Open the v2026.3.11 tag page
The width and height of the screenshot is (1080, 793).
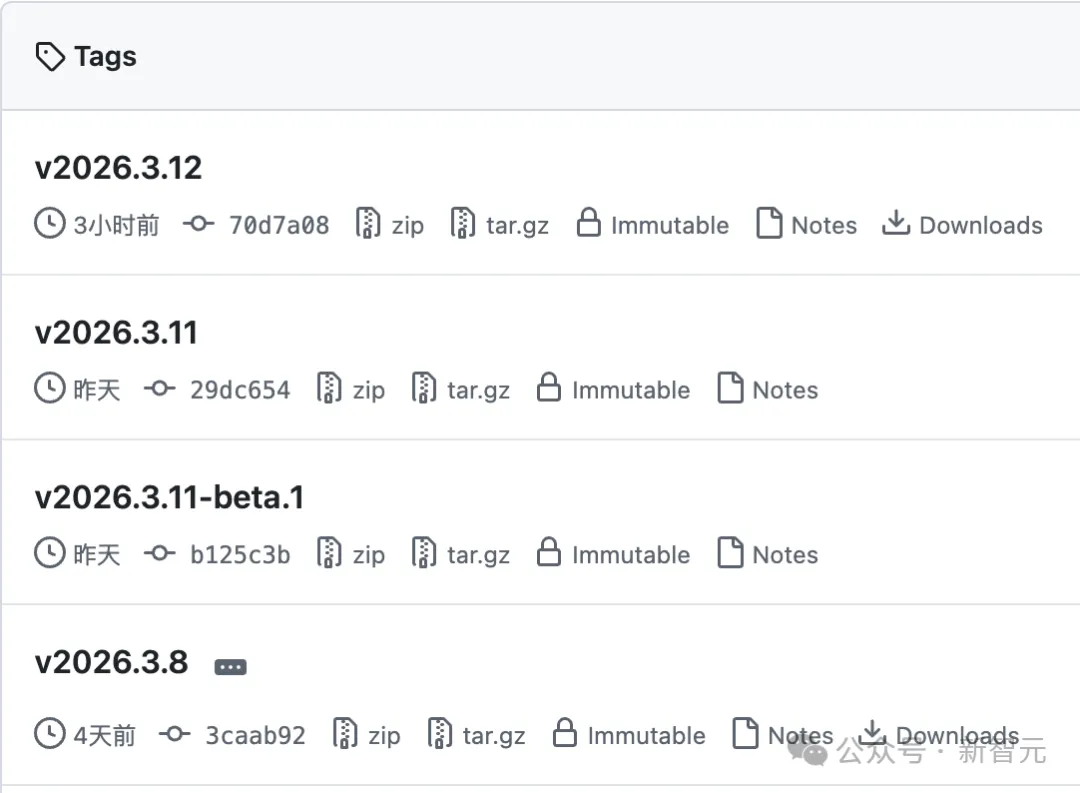(x=116, y=332)
